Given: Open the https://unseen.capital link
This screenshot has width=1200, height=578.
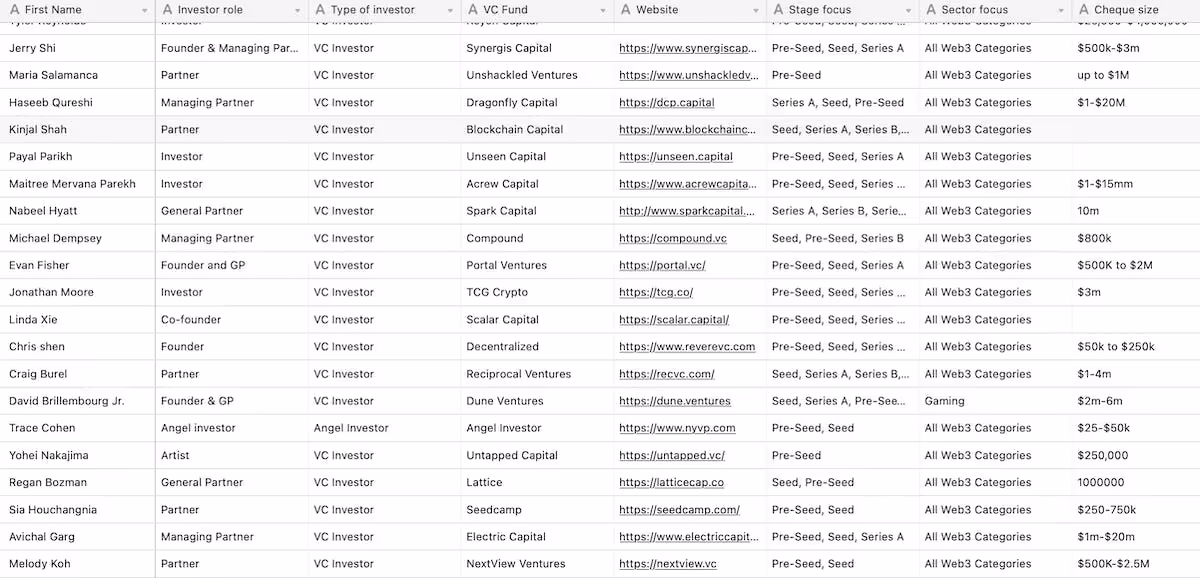Looking at the screenshot, I should point(676,156).
